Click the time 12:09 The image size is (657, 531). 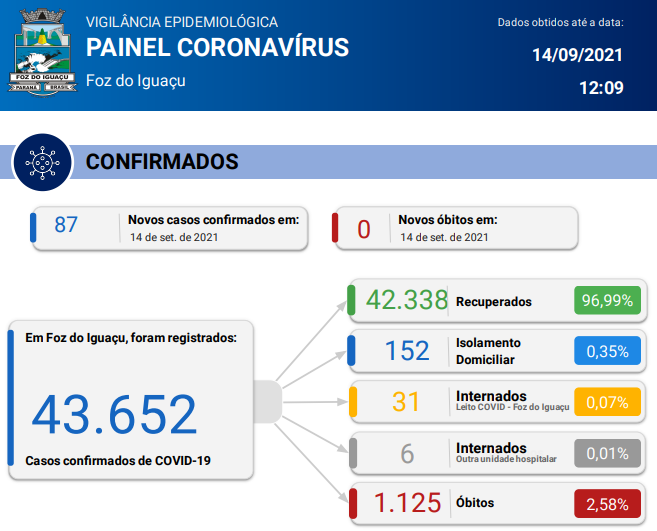(x=601, y=88)
